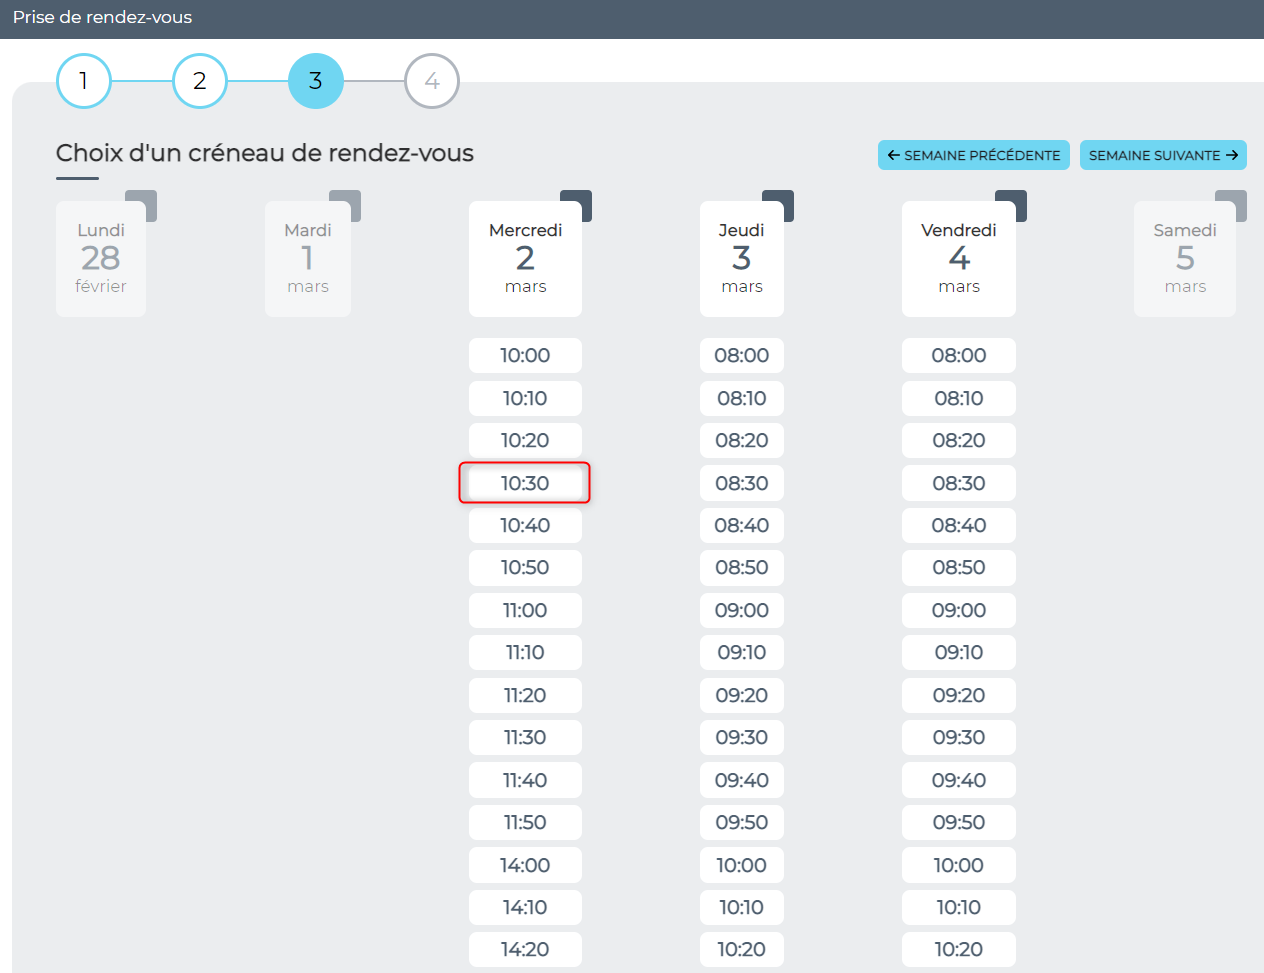Click the active step 3 circle
Screen dimensions: 1264x973
click(x=315, y=81)
